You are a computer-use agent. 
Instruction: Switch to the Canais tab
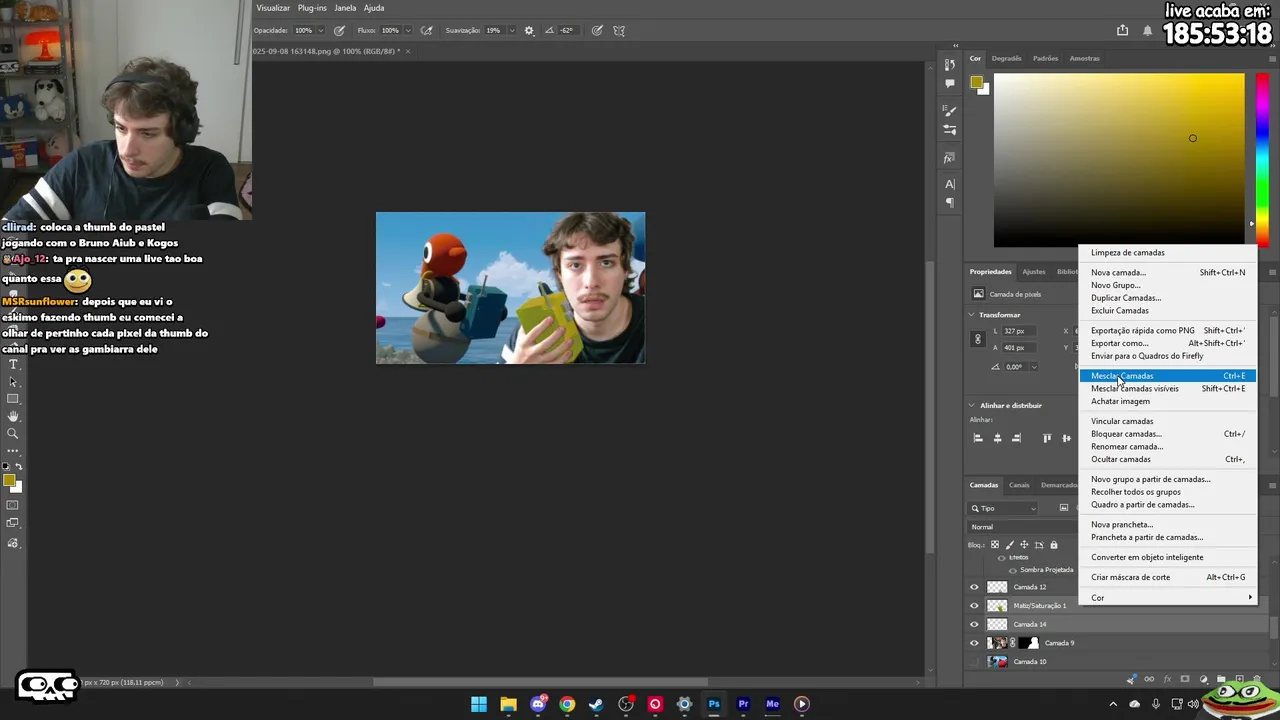[1019, 485]
